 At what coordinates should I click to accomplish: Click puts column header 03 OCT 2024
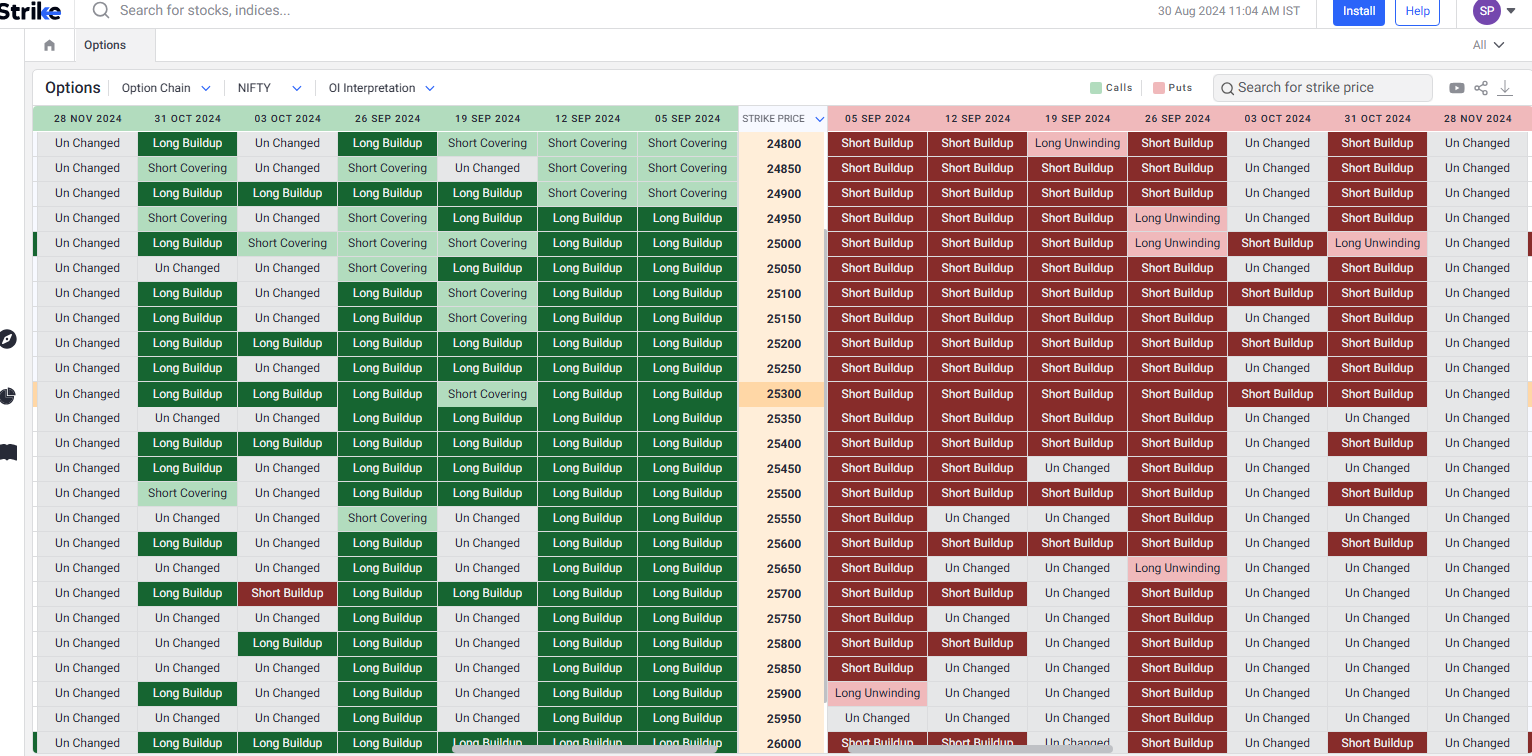[1278, 119]
